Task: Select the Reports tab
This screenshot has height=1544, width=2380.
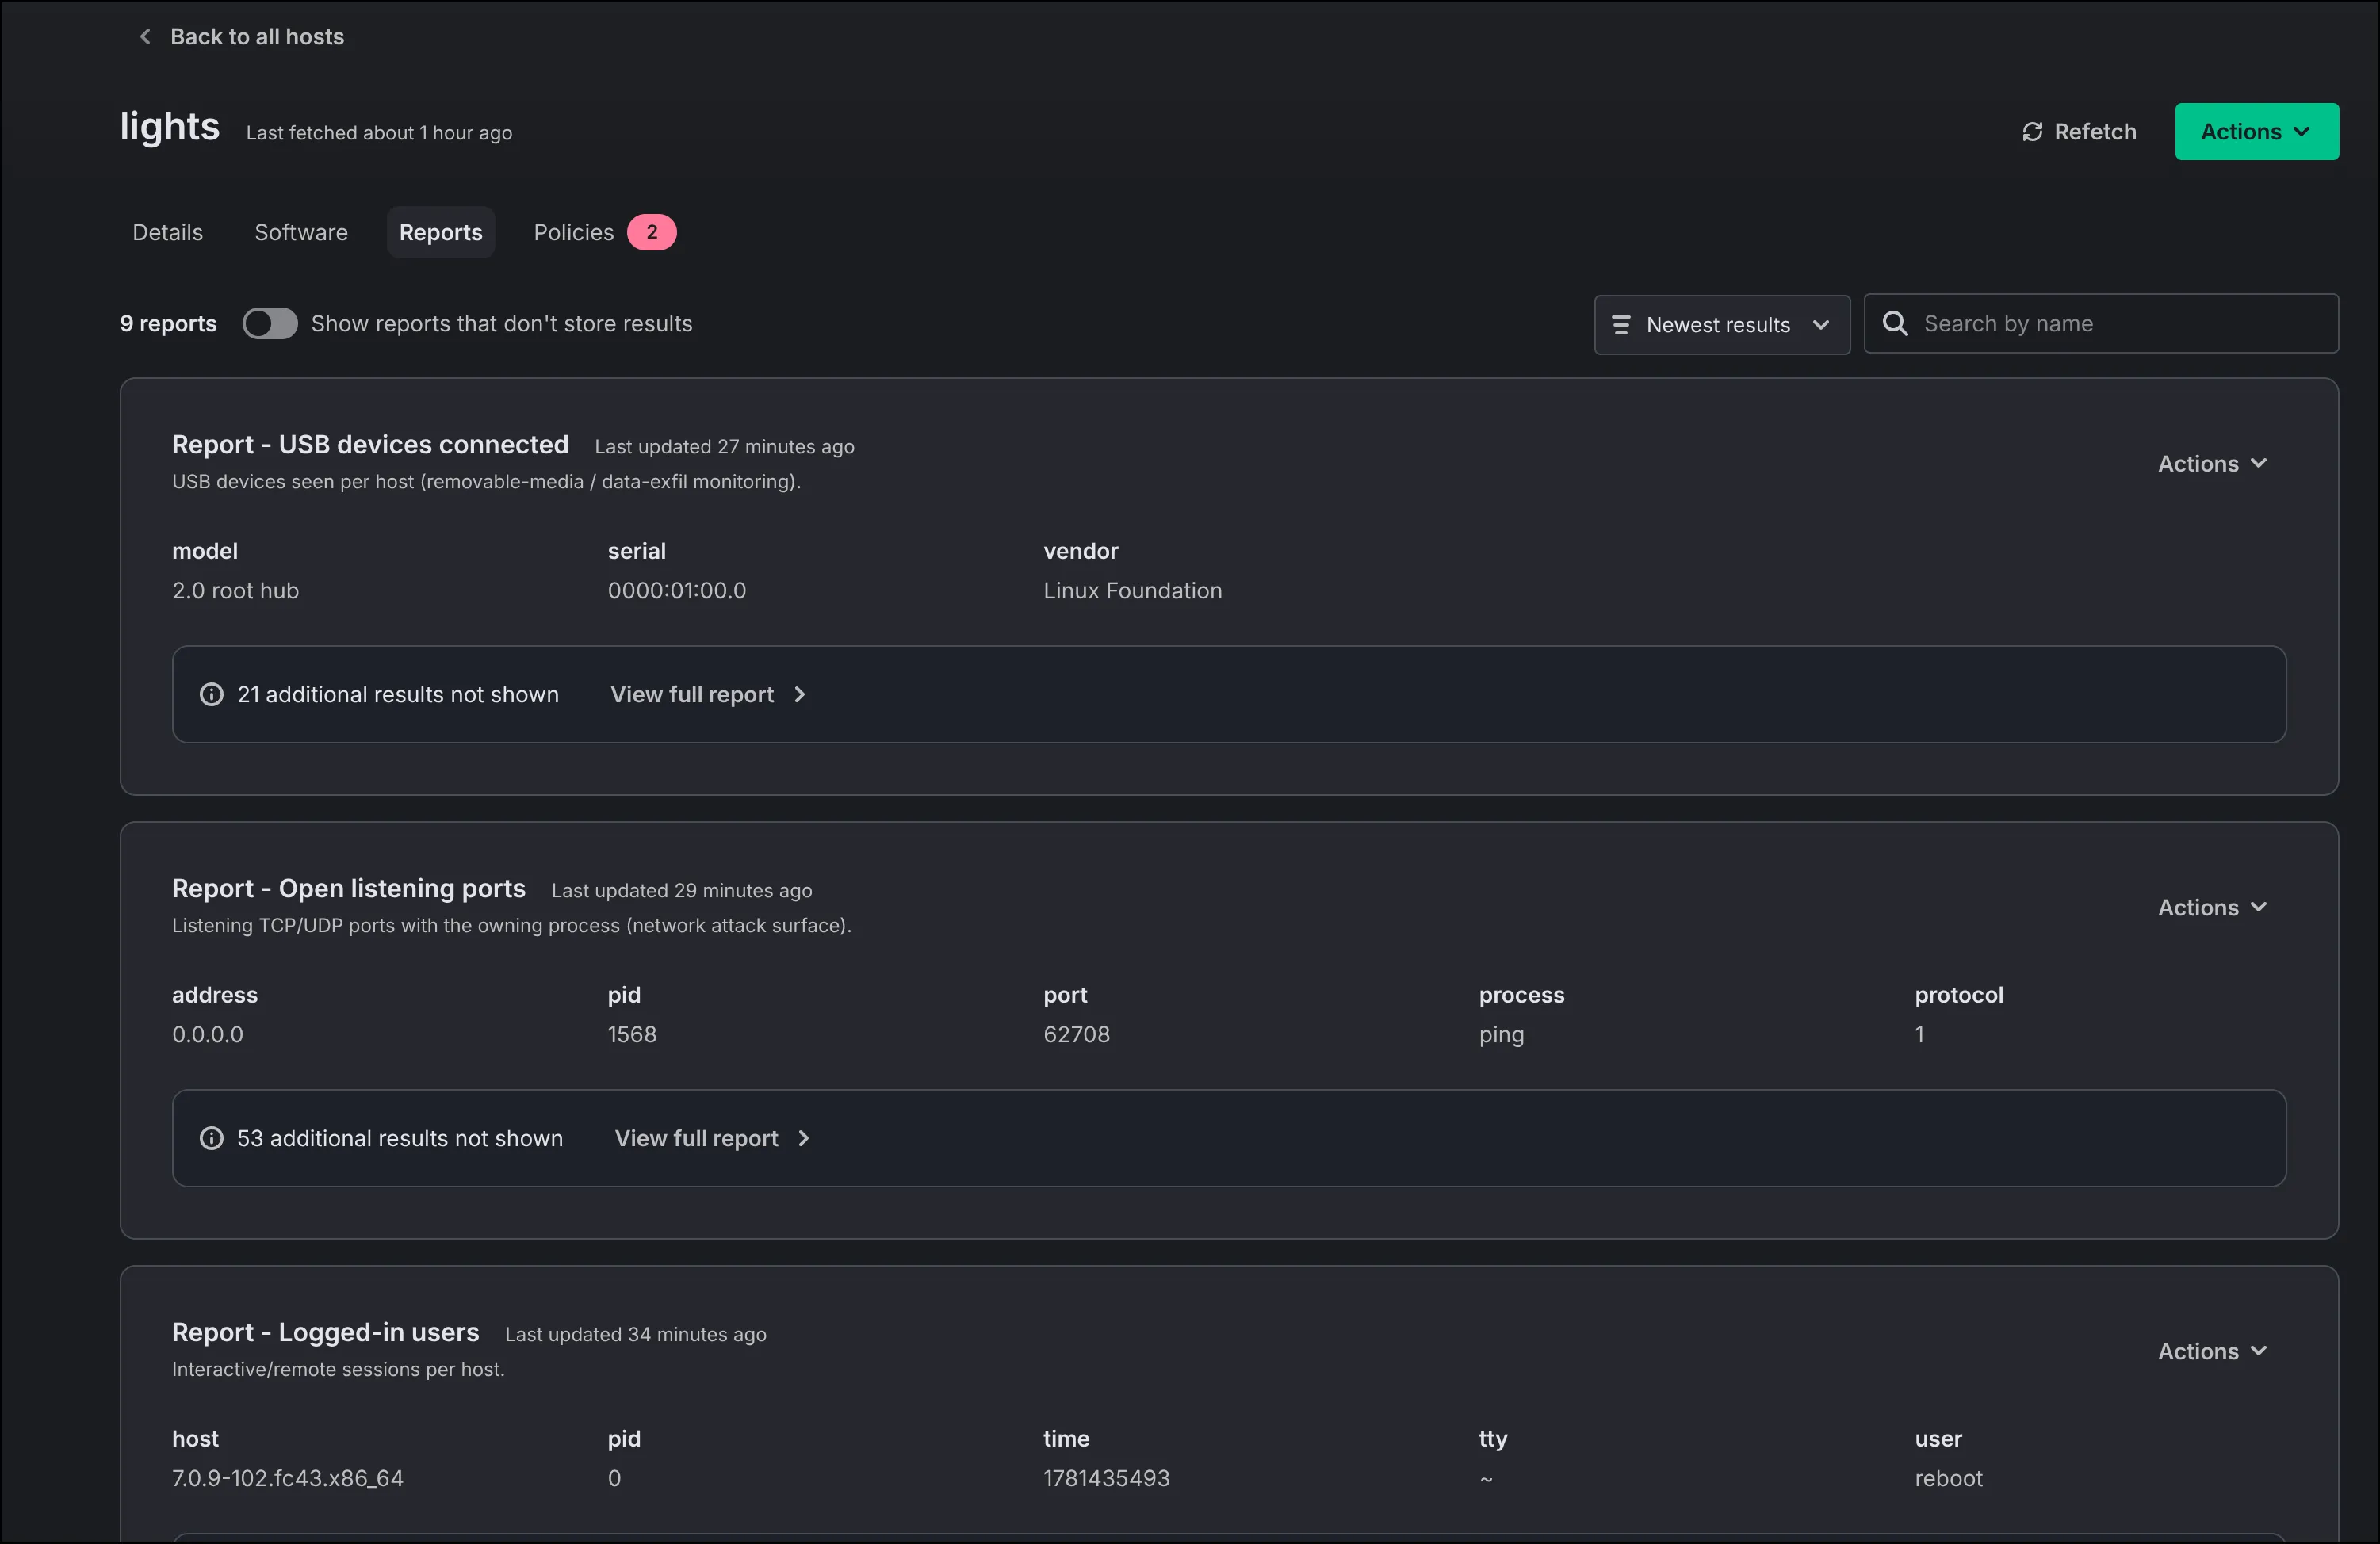Action: [441, 232]
